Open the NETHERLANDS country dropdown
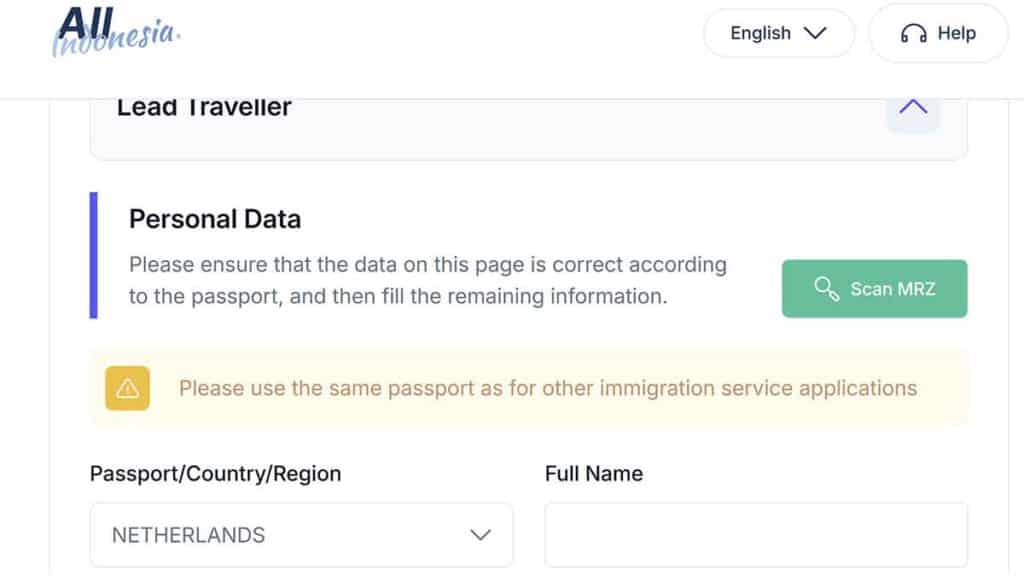1024x576 pixels. pos(301,535)
